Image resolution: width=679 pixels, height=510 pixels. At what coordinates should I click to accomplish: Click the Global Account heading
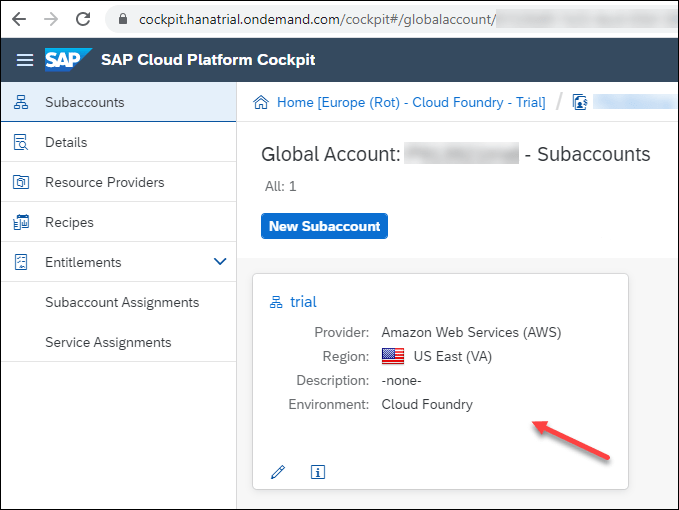coord(456,154)
